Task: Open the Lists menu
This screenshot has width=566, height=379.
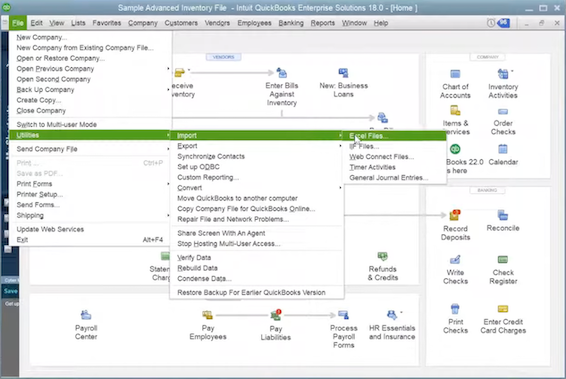Action: (x=78, y=23)
